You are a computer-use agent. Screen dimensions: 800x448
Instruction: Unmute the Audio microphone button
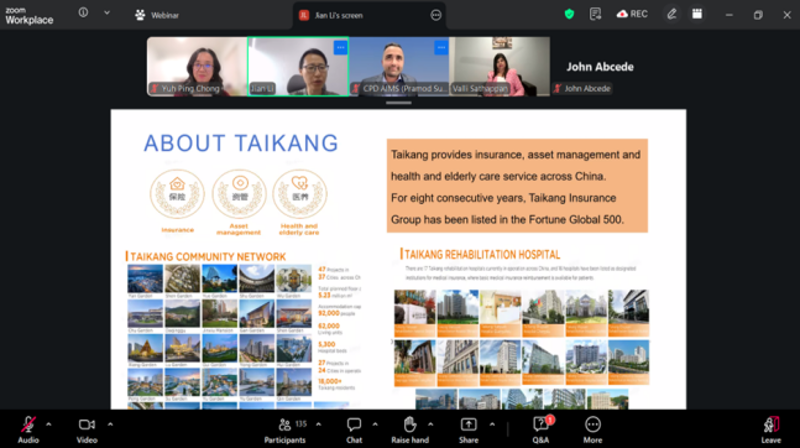pyautogui.click(x=28, y=425)
